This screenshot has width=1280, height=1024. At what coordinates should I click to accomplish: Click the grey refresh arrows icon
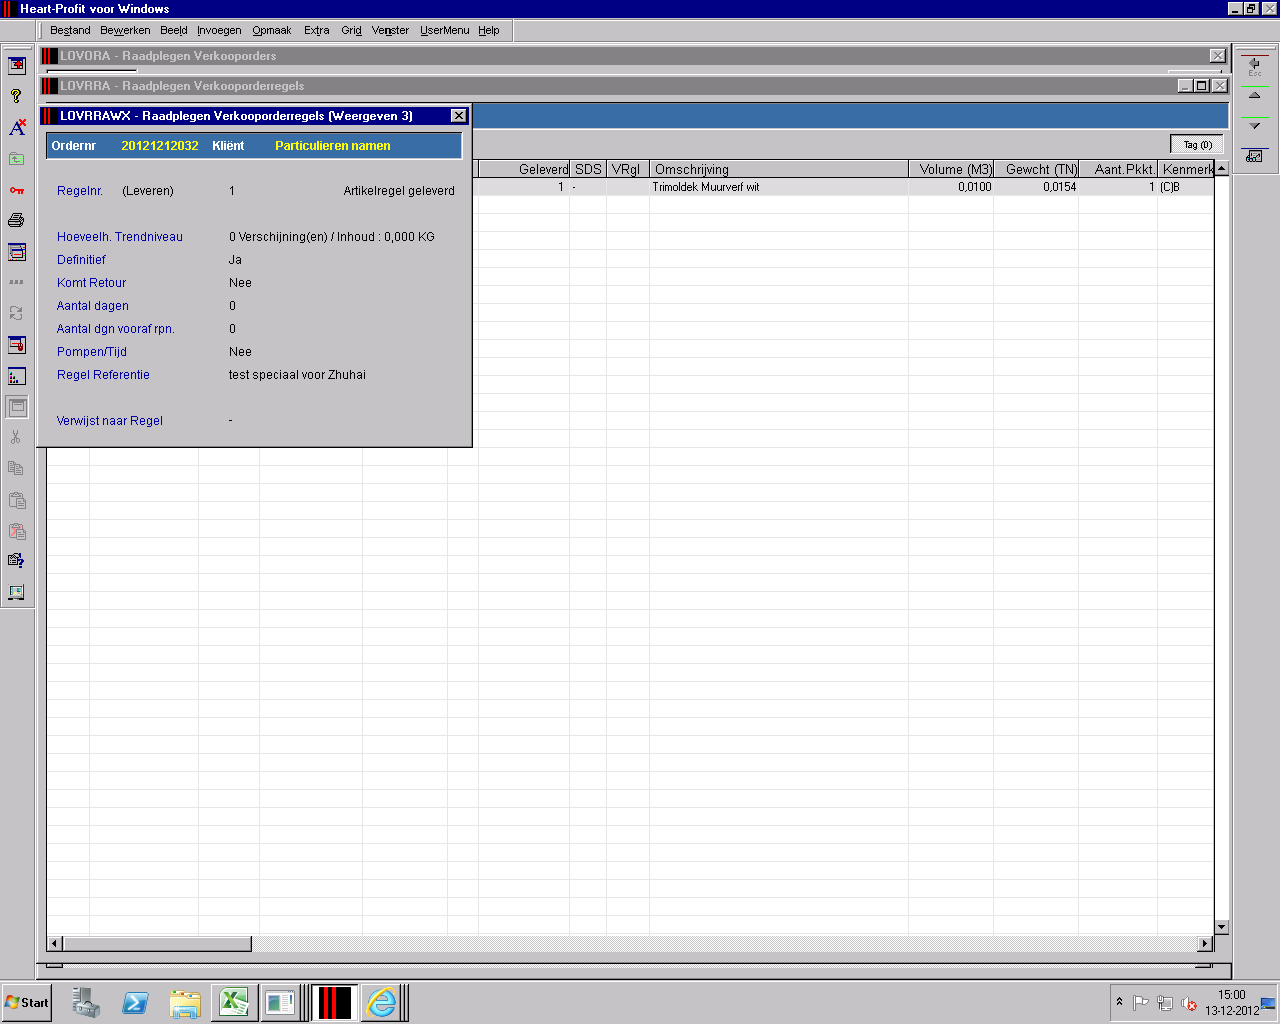click(x=16, y=313)
